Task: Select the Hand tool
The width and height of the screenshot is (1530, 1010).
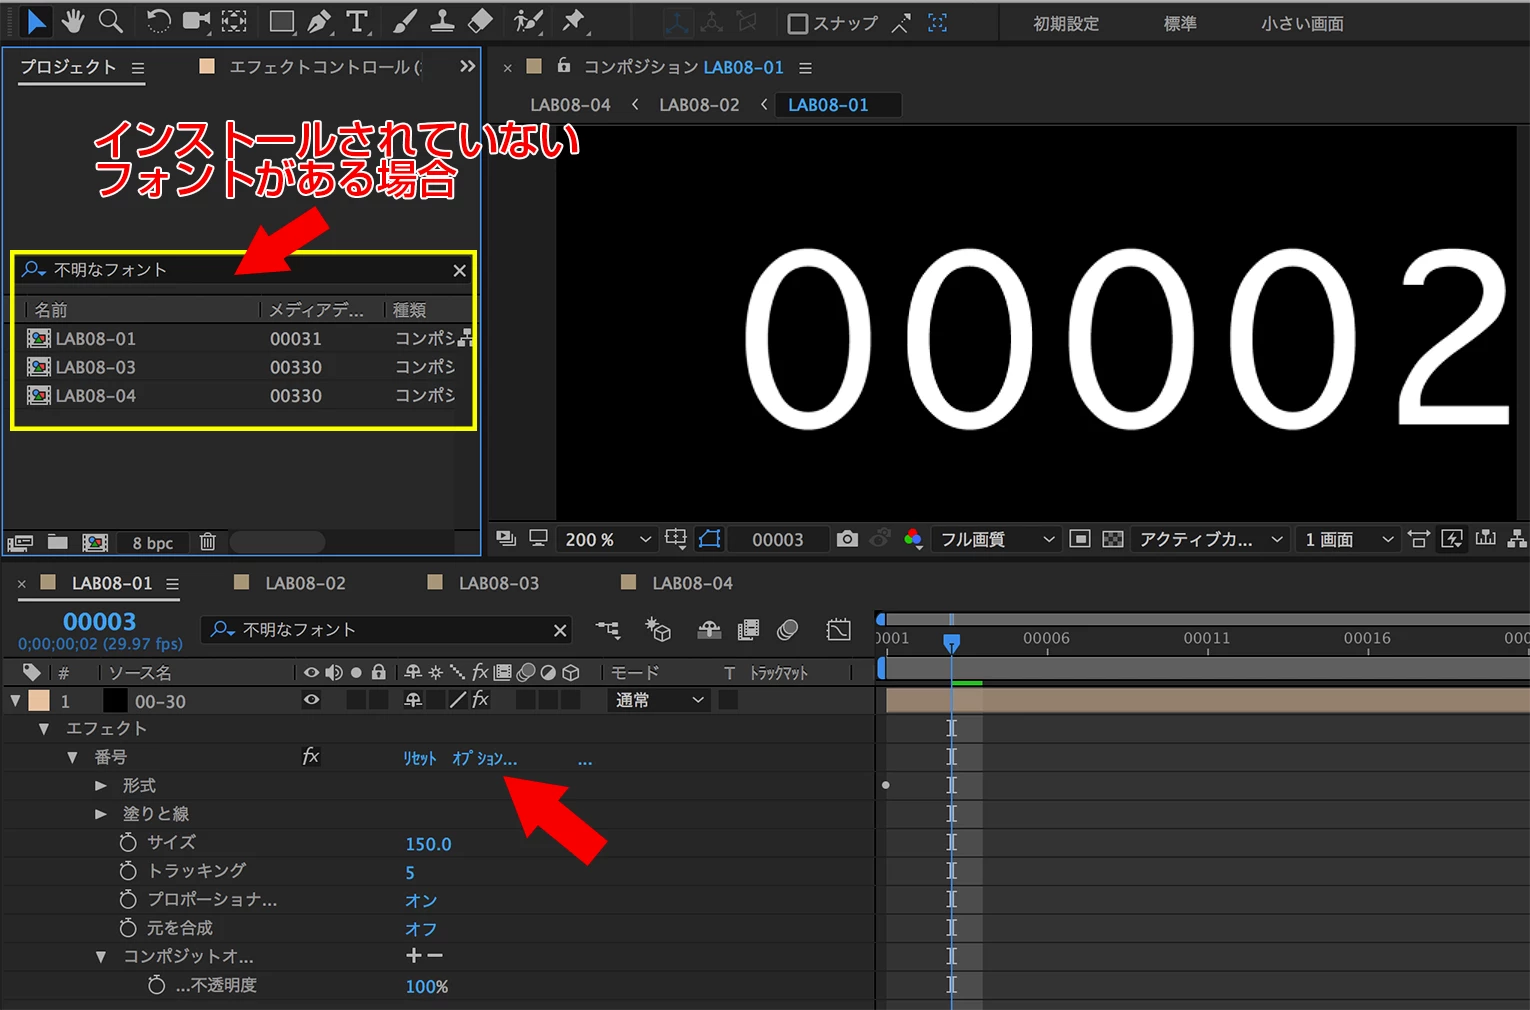Action: (73, 21)
